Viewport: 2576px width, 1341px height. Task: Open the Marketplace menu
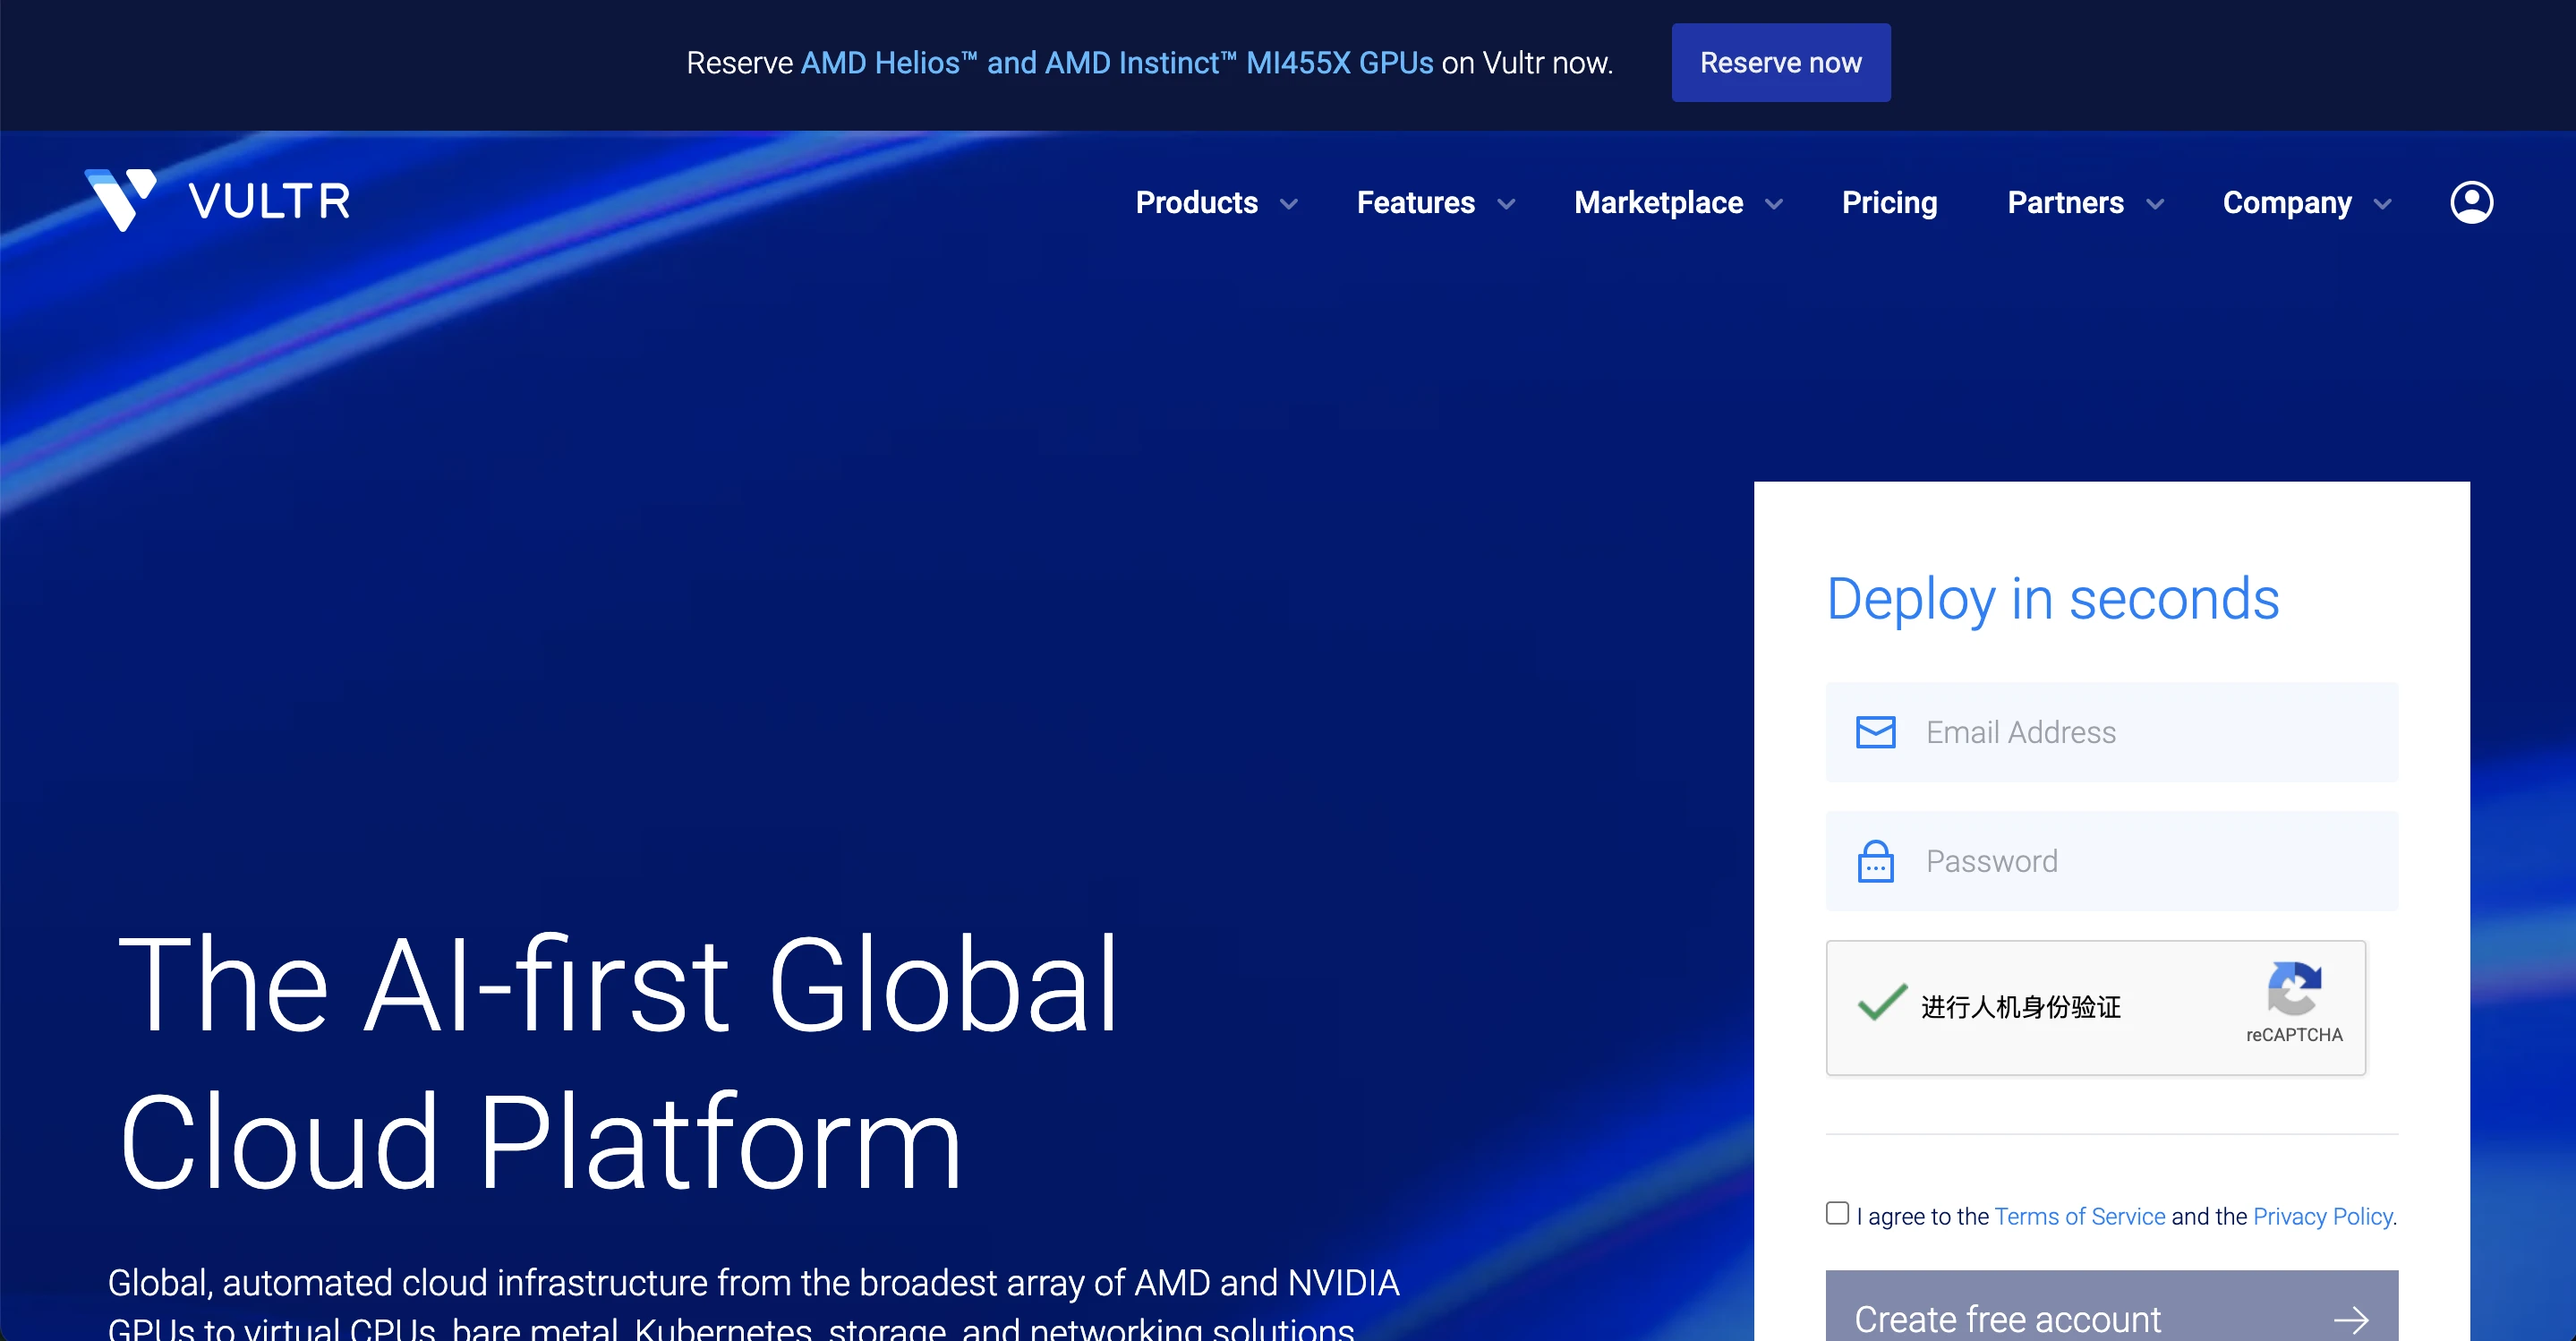1658,203
